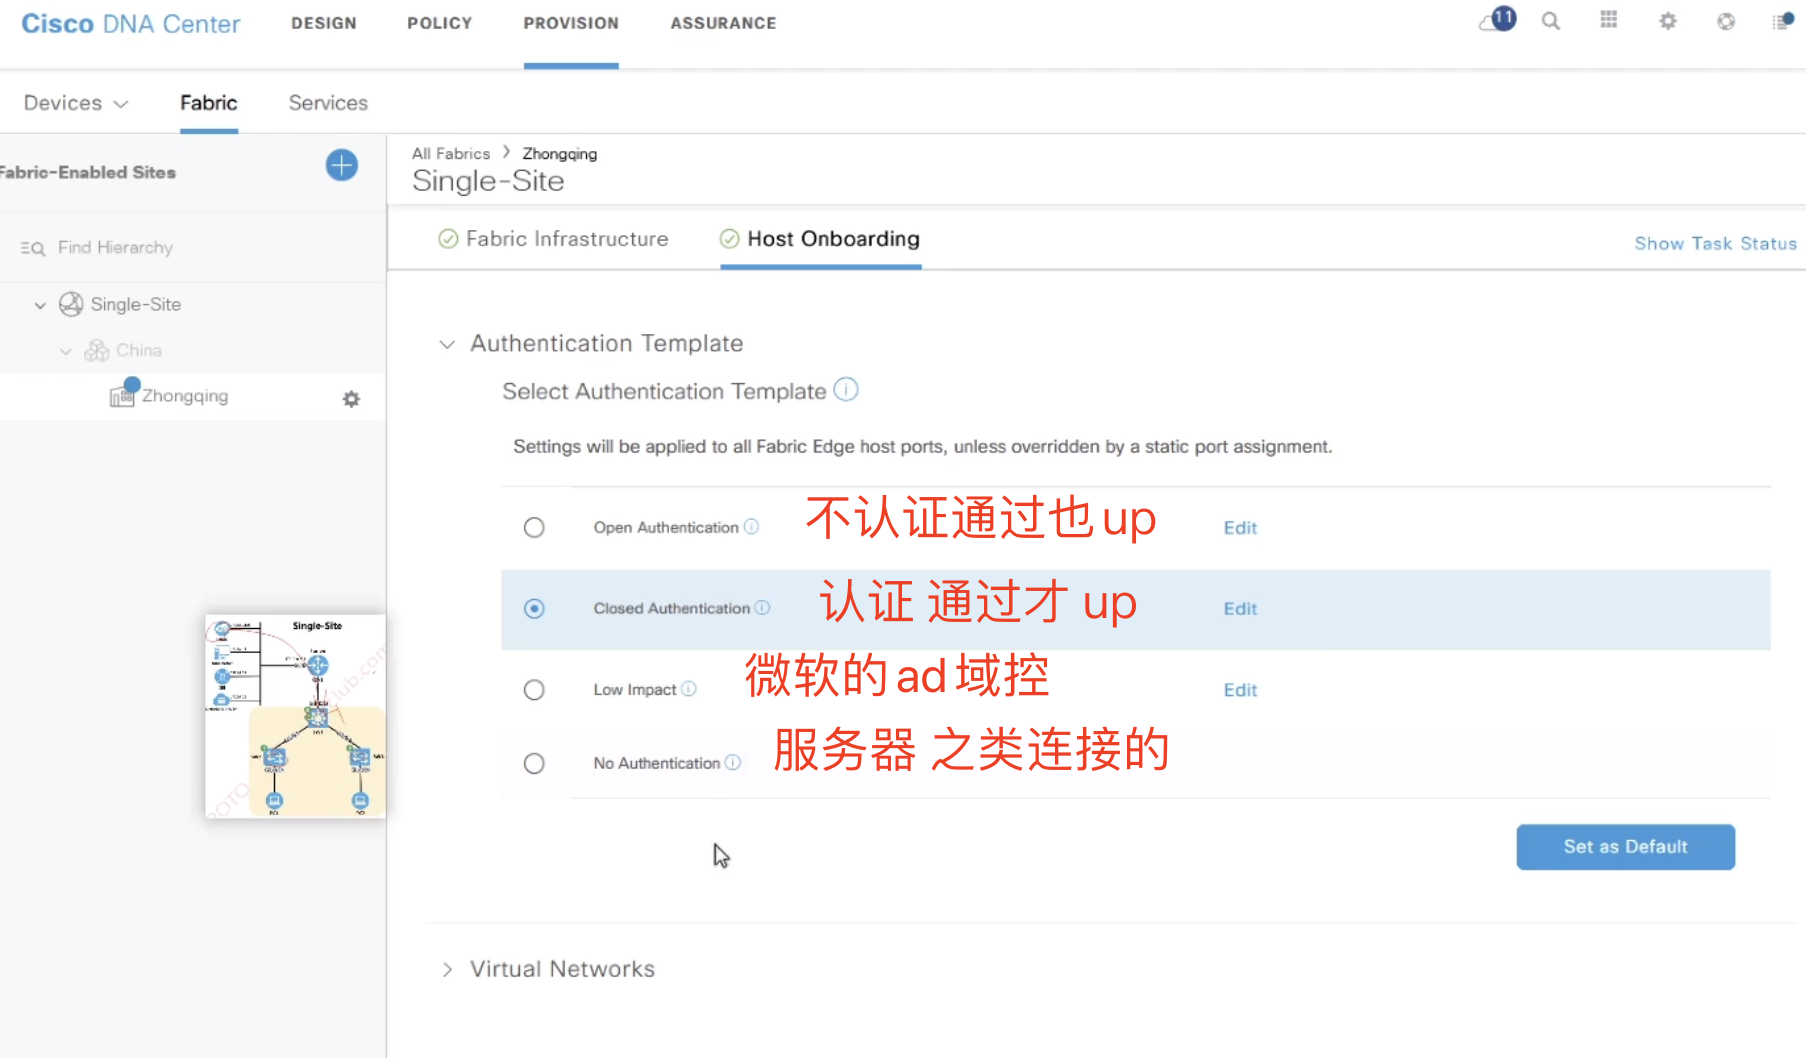Click the Single-Site globe icon in tree

coord(71,304)
